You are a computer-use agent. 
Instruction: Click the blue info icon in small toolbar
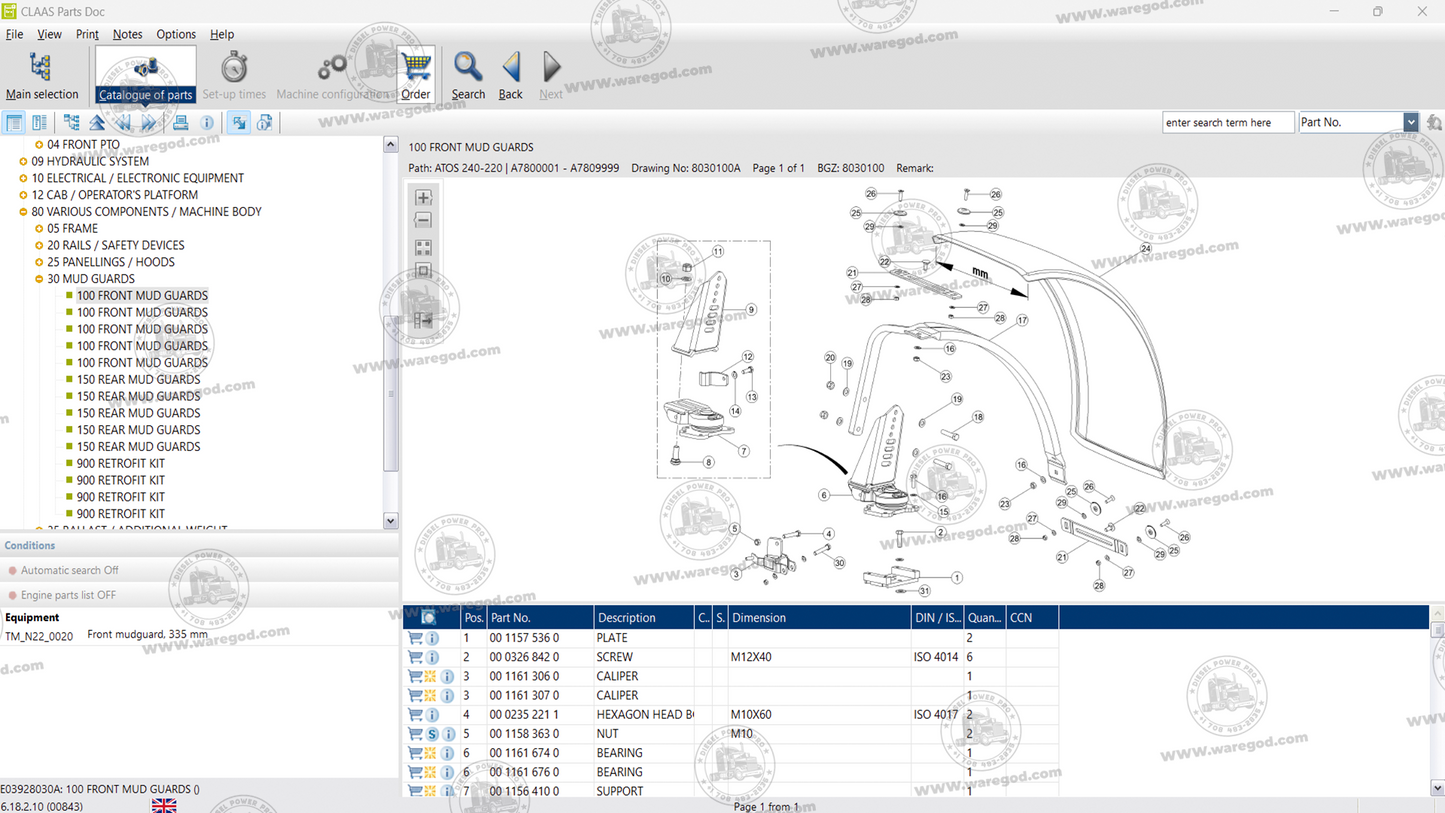(x=206, y=123)
